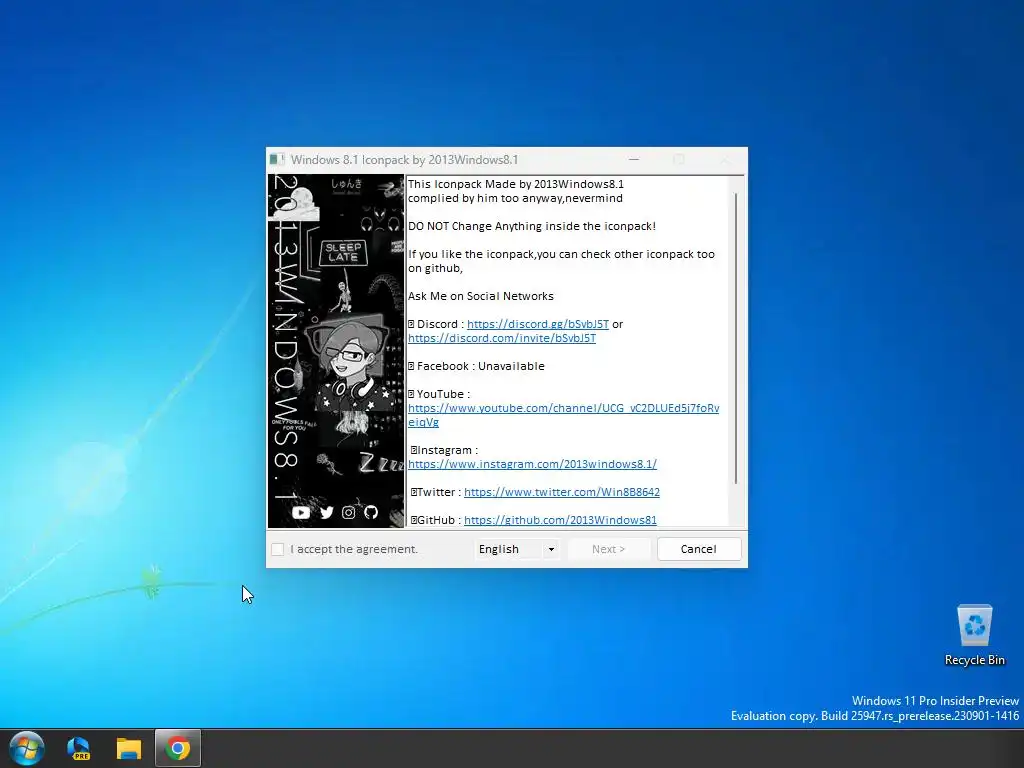
Task: Open the Twitter Win8B8642 link
Action: point(562,492)
